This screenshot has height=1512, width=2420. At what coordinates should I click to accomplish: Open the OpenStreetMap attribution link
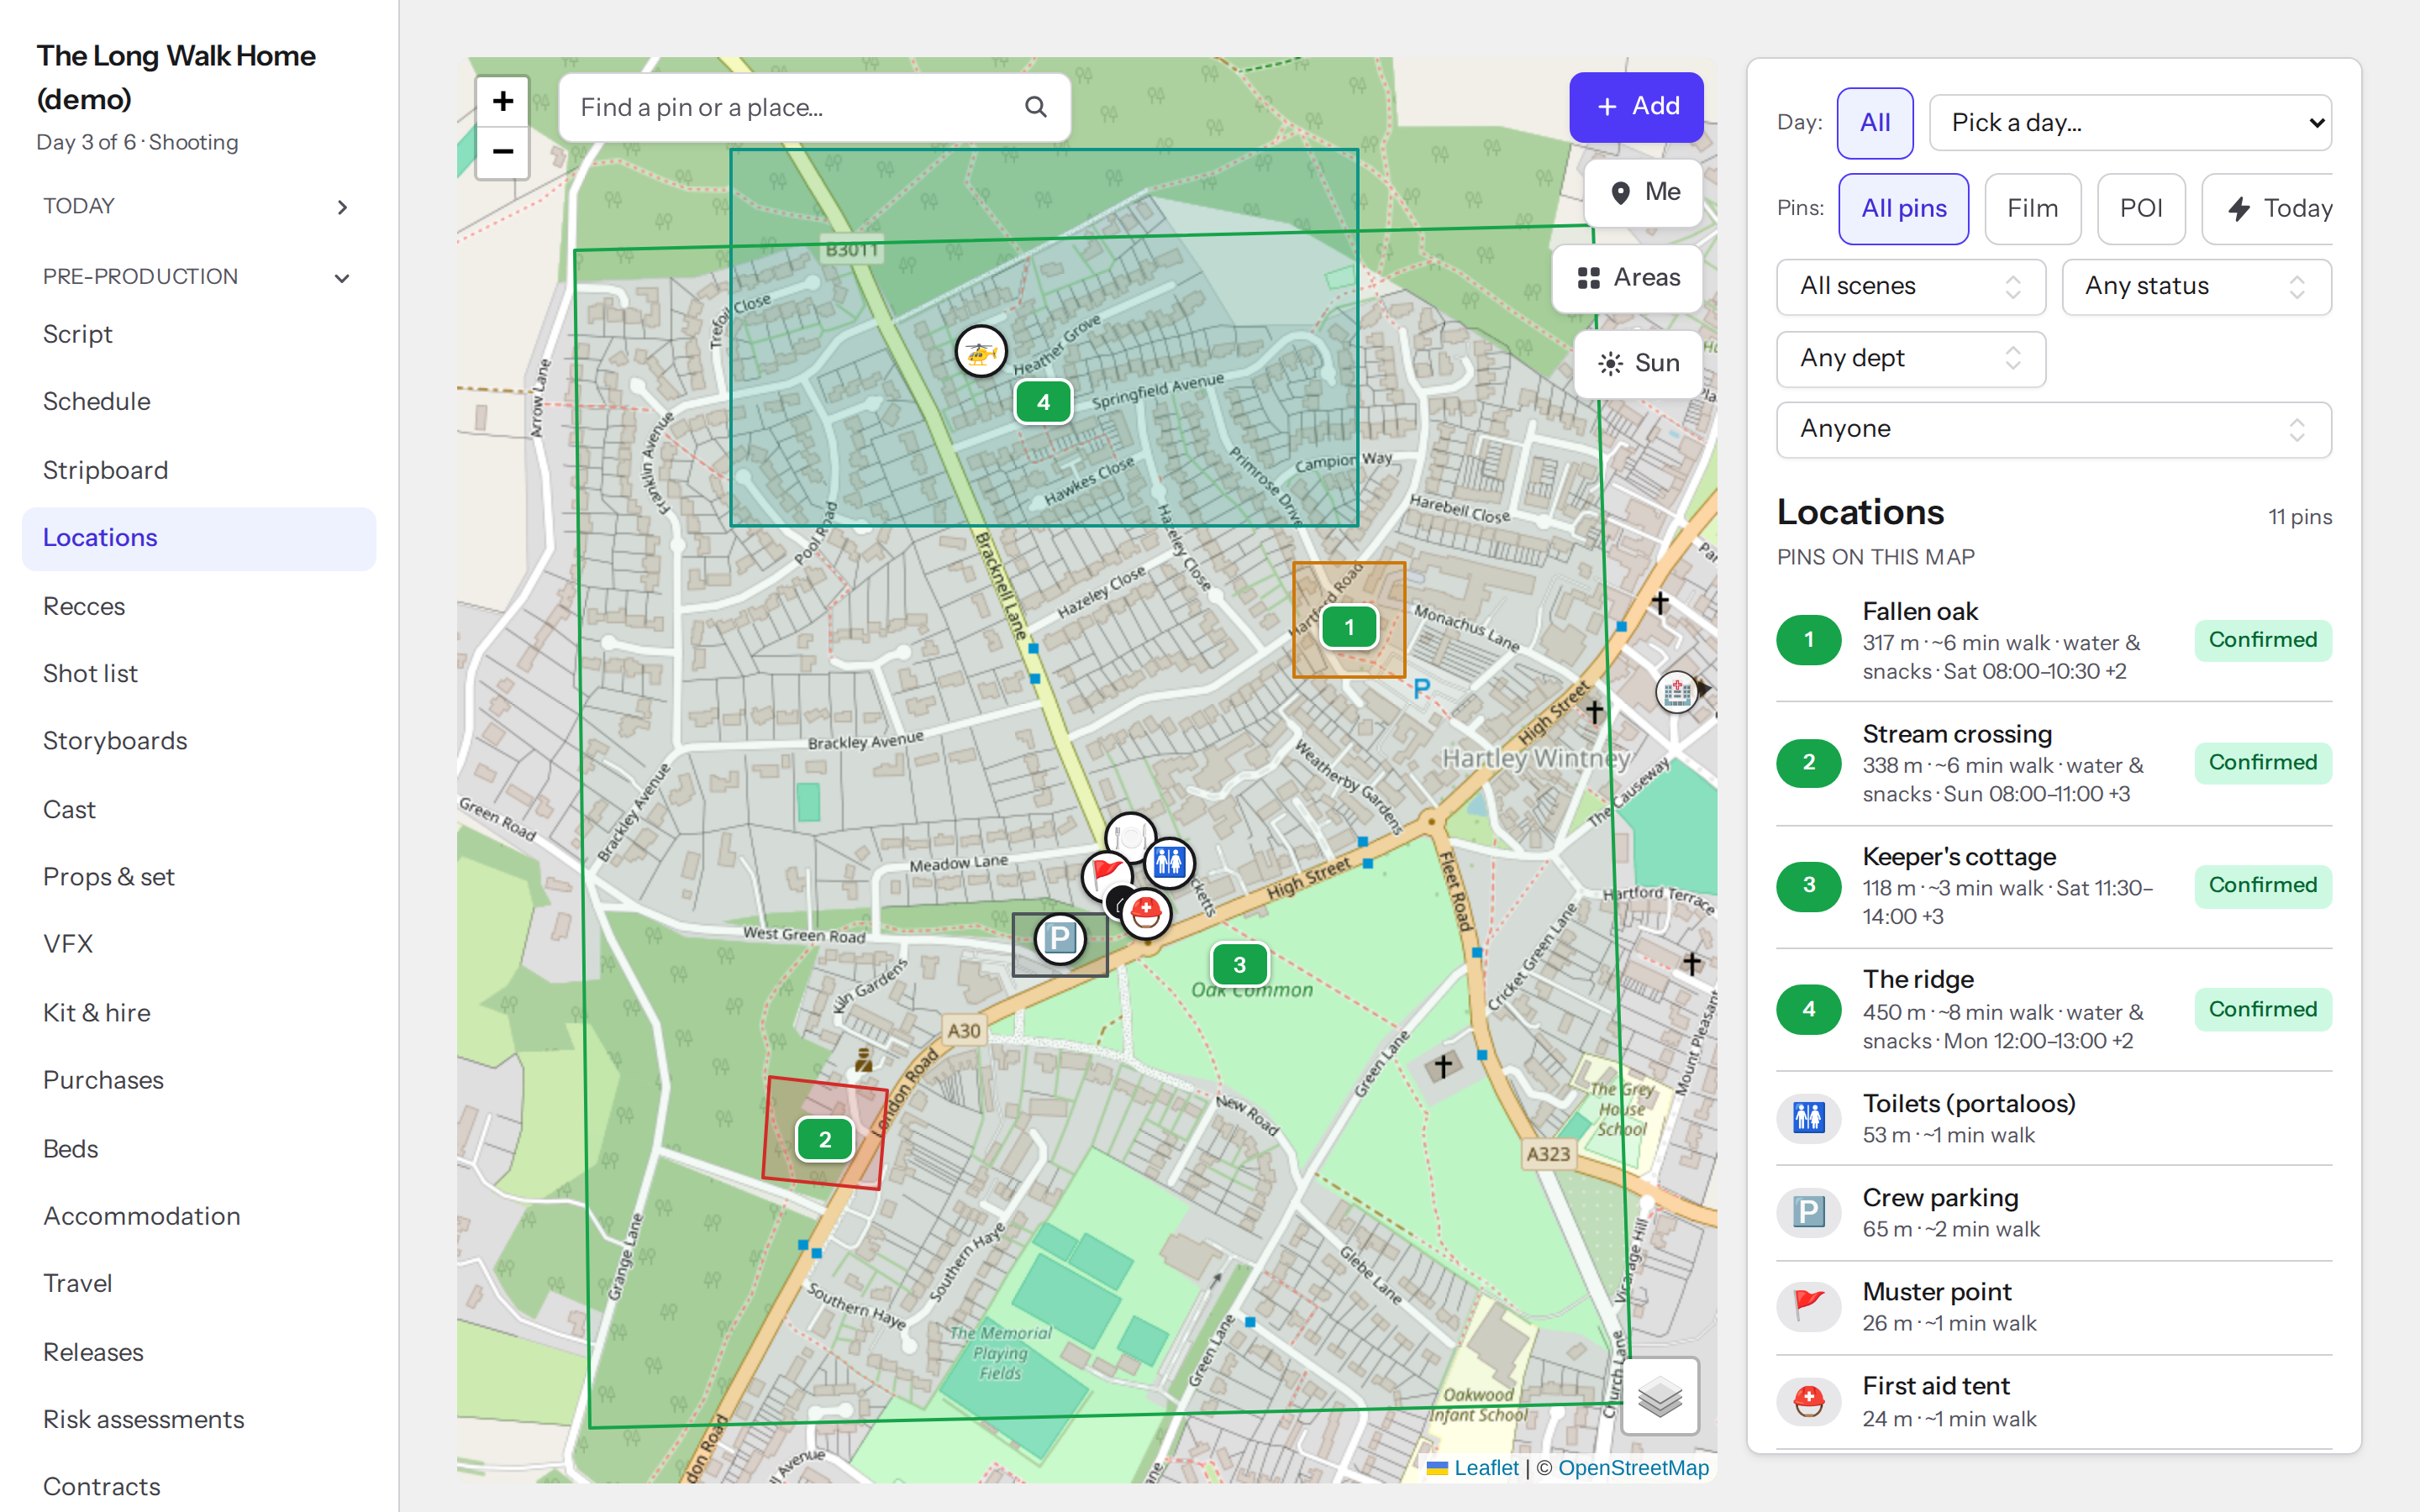(x=1633, y=1467)
